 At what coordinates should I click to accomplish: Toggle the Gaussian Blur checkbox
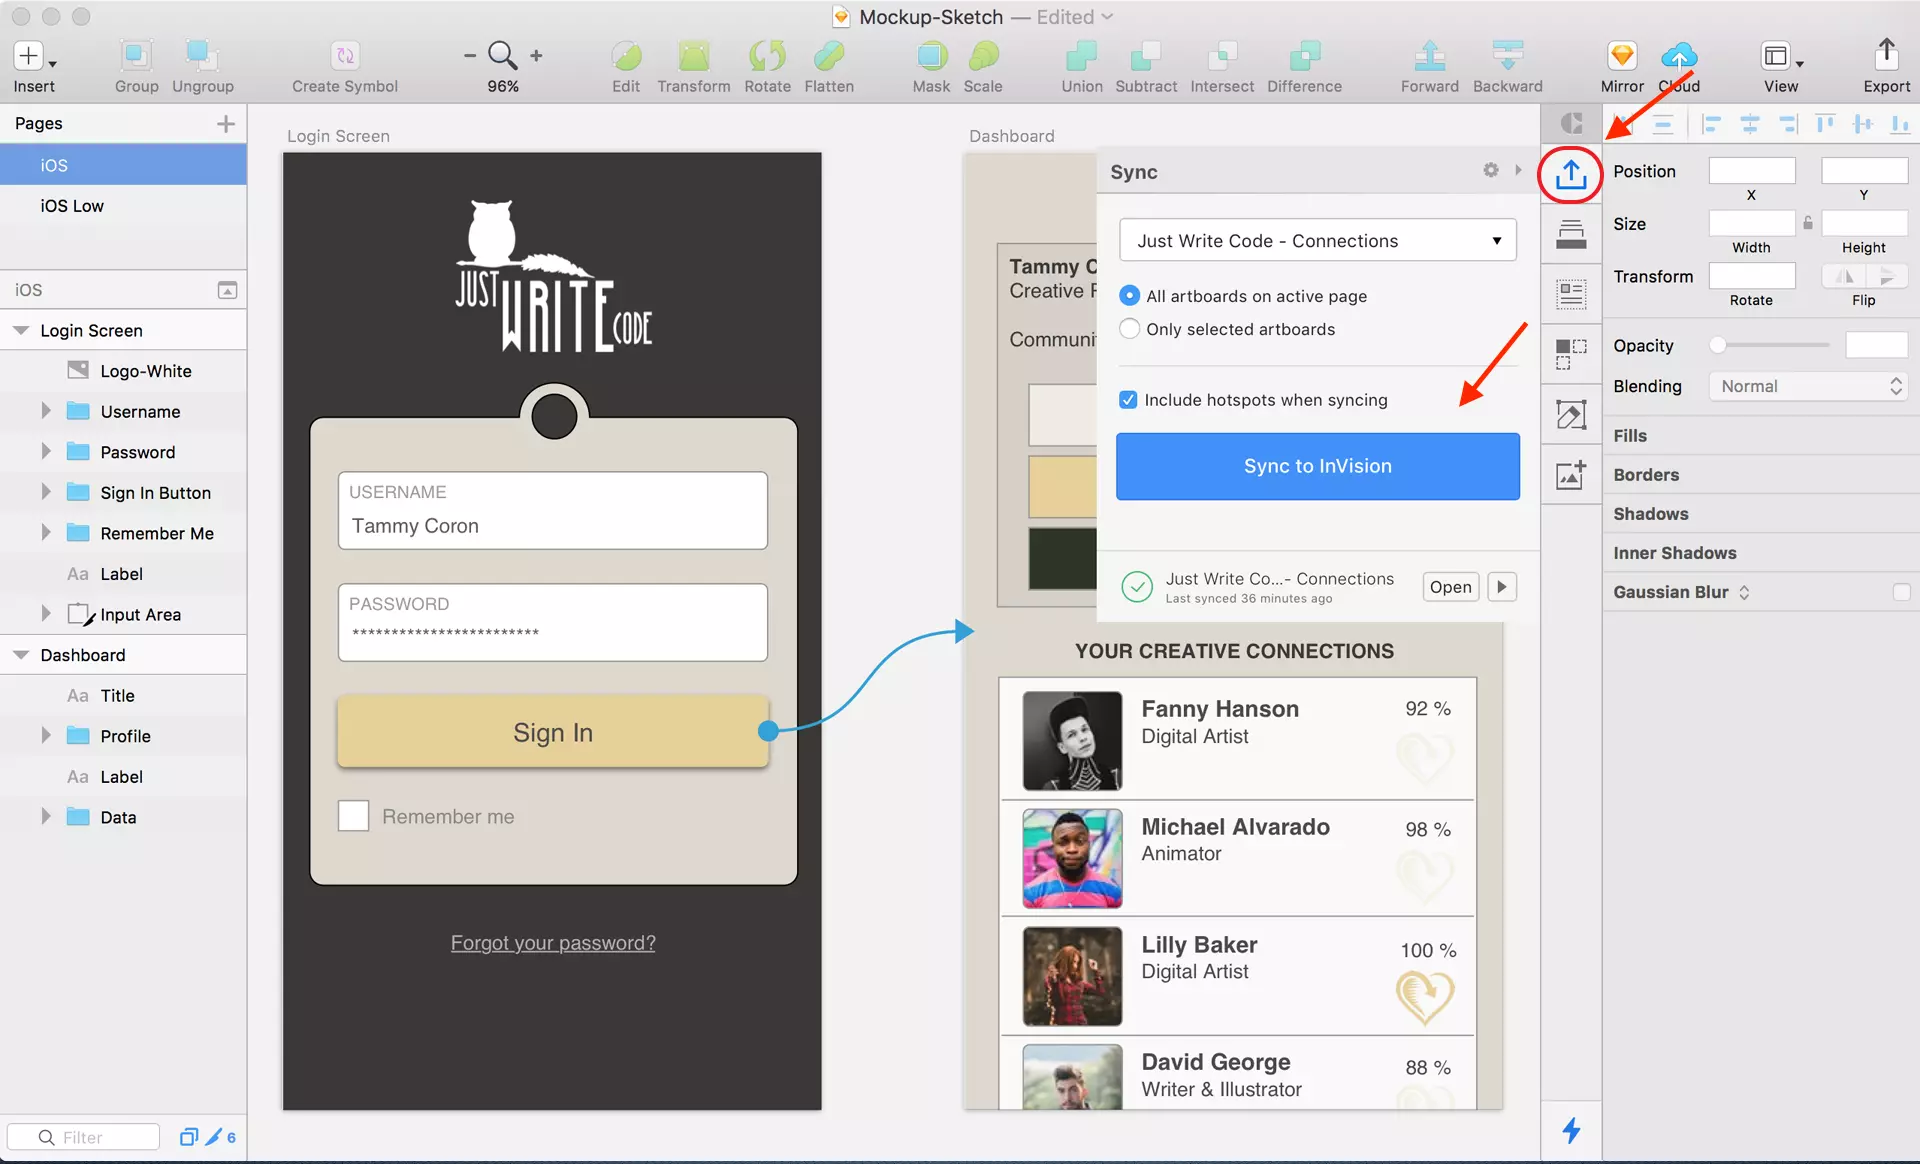click(1901, 592)
